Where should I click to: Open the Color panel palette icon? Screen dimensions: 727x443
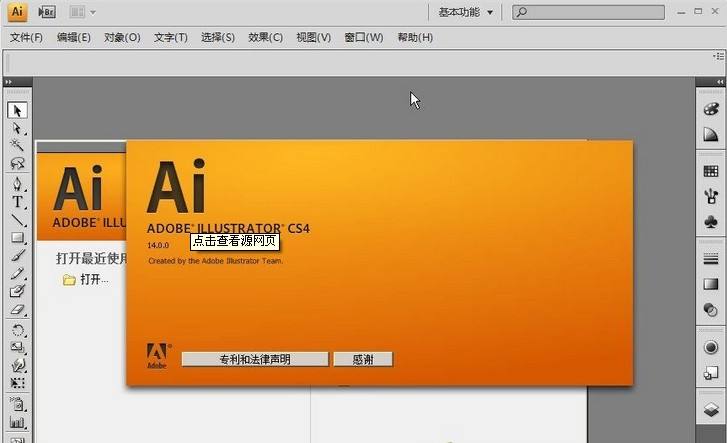[x=711, y=109]
